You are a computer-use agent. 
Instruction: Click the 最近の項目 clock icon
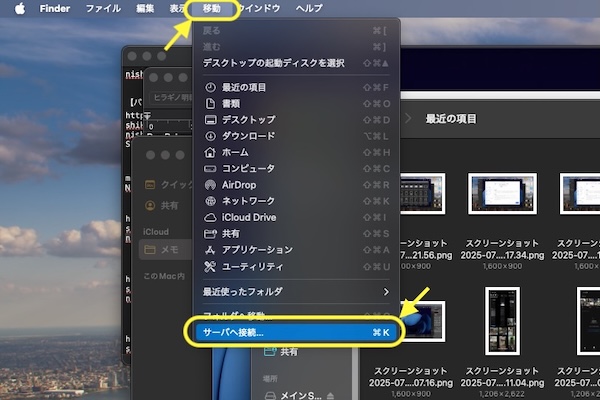tap(210, 87)
